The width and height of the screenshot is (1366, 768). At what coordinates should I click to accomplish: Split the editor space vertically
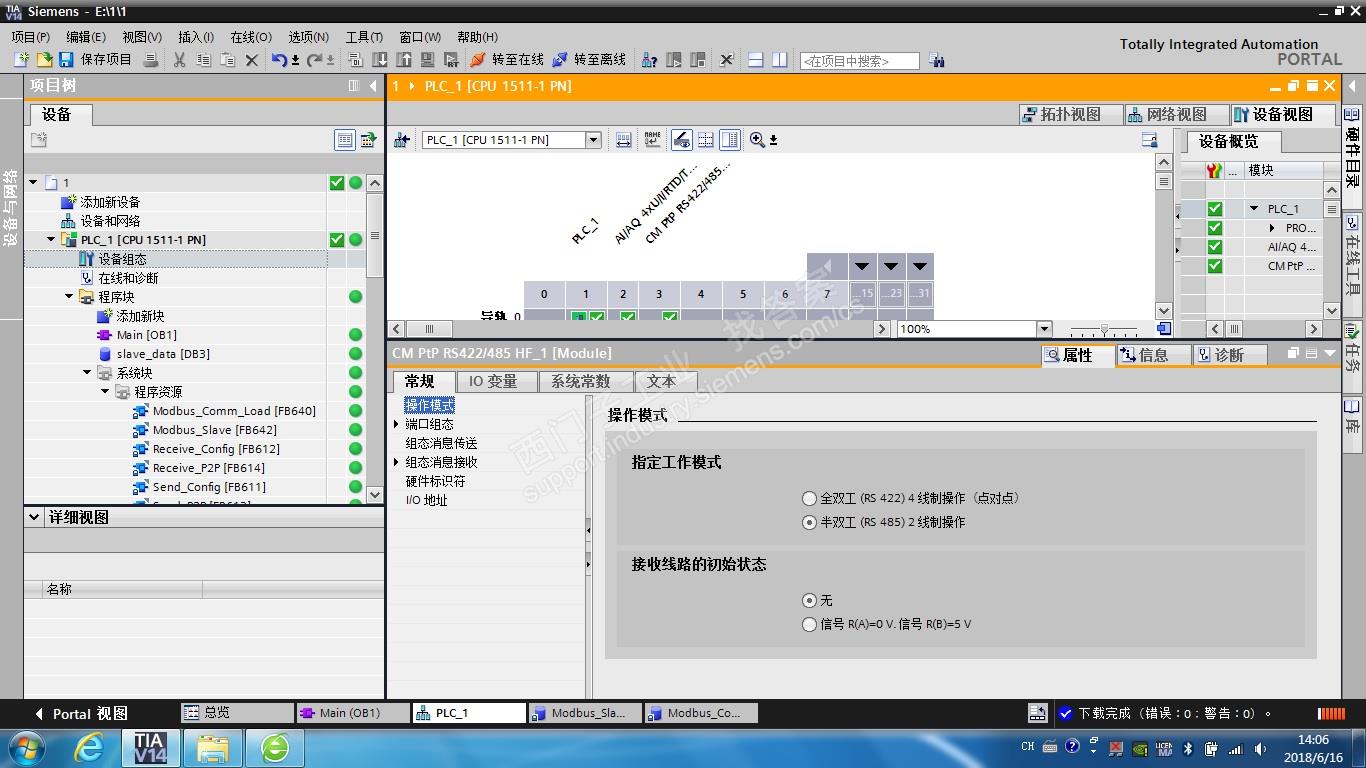[779, 60]
